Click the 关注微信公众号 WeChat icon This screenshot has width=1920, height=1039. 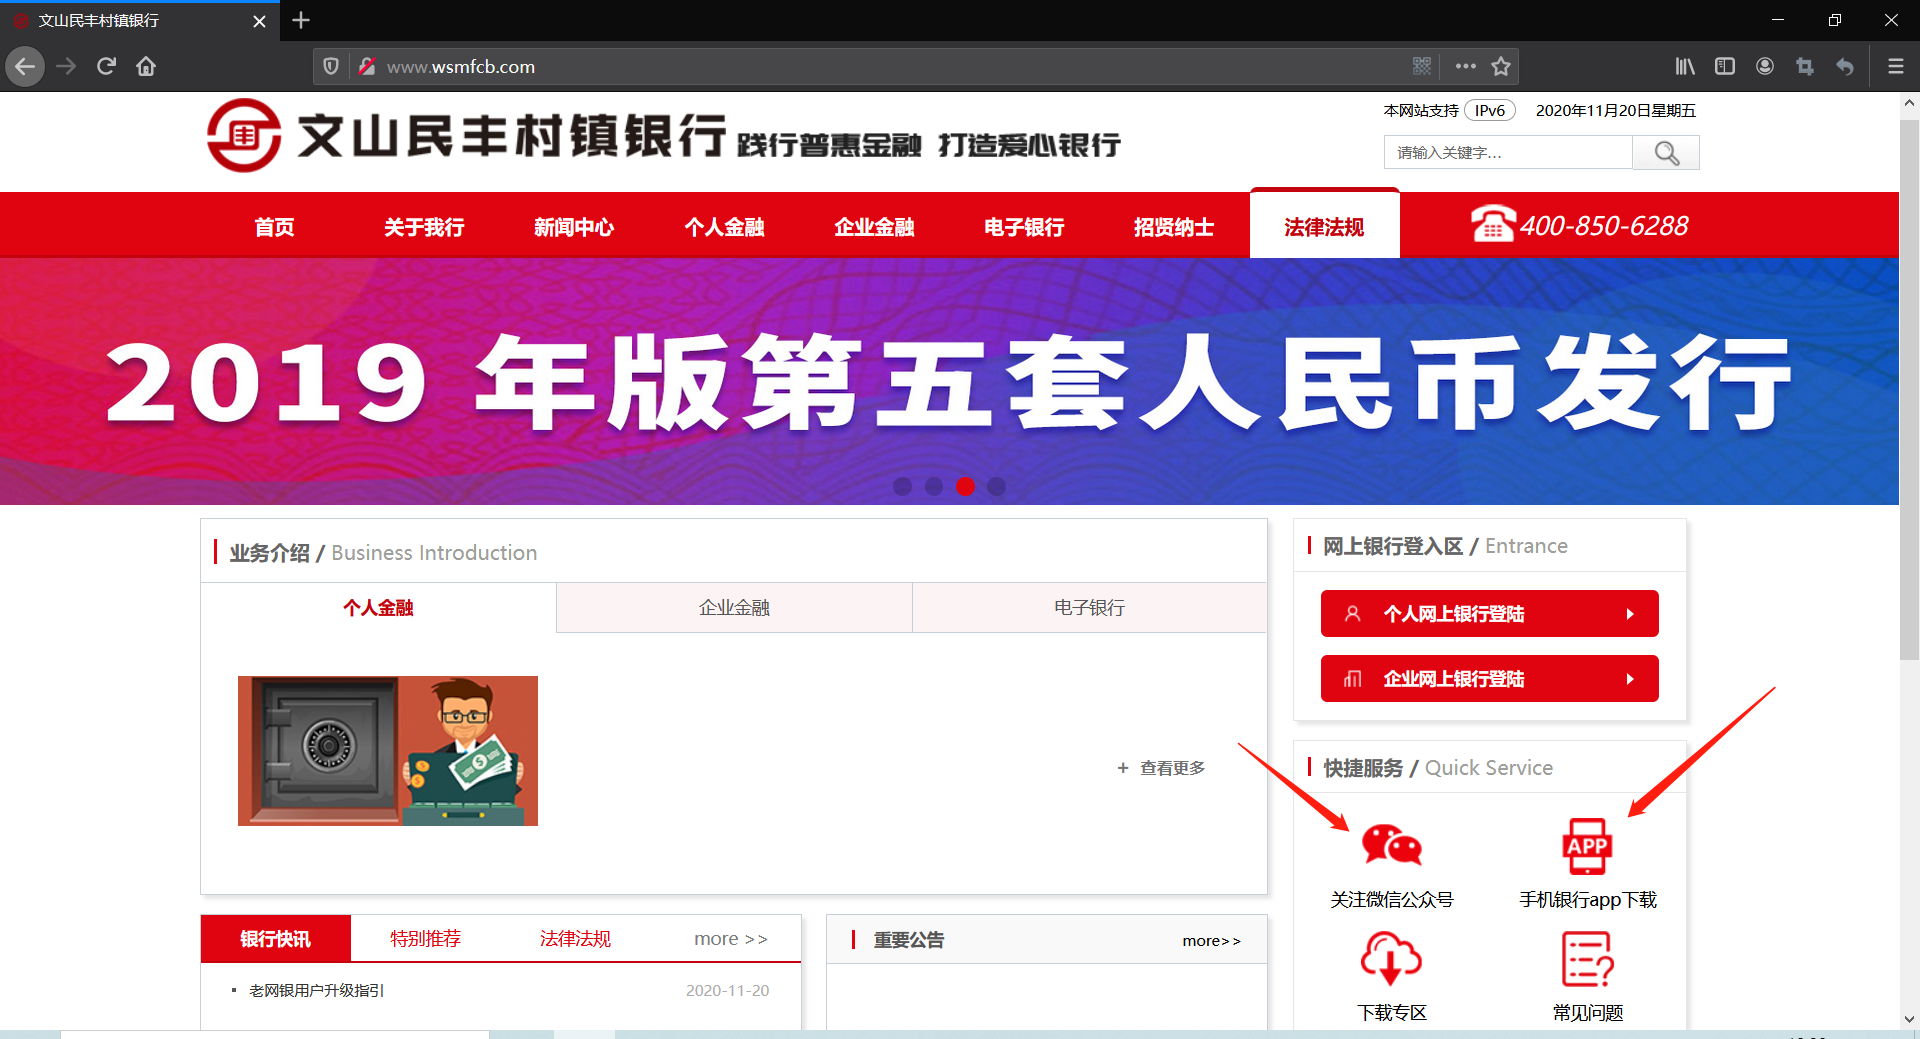coord(1391,846)
